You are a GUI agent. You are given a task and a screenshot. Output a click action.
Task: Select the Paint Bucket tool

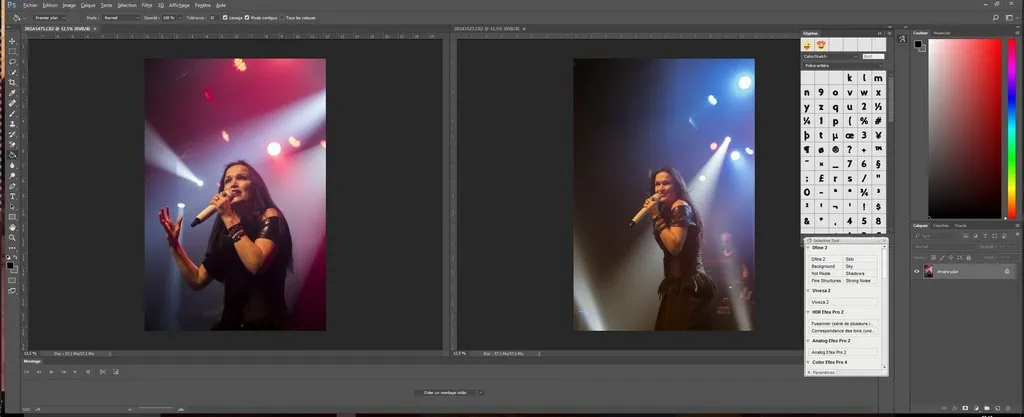point(12,154)
